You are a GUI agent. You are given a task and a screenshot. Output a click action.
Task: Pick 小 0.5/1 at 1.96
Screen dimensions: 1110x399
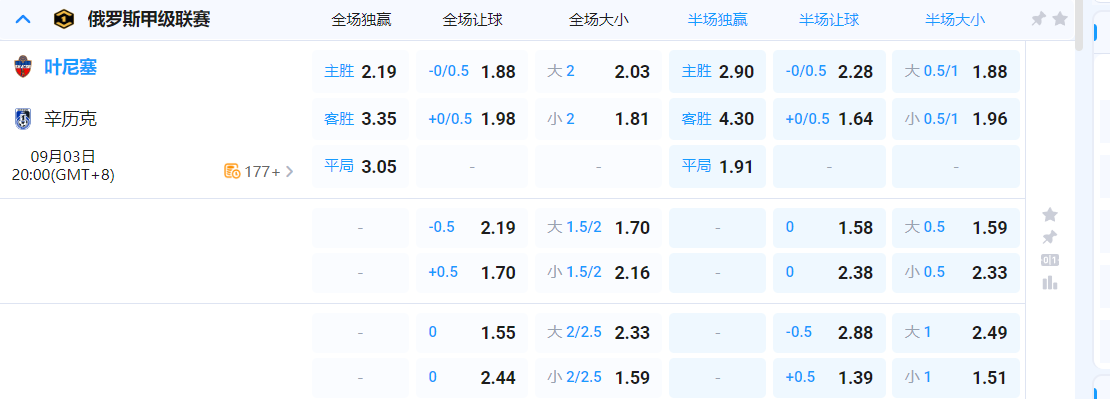956,119
